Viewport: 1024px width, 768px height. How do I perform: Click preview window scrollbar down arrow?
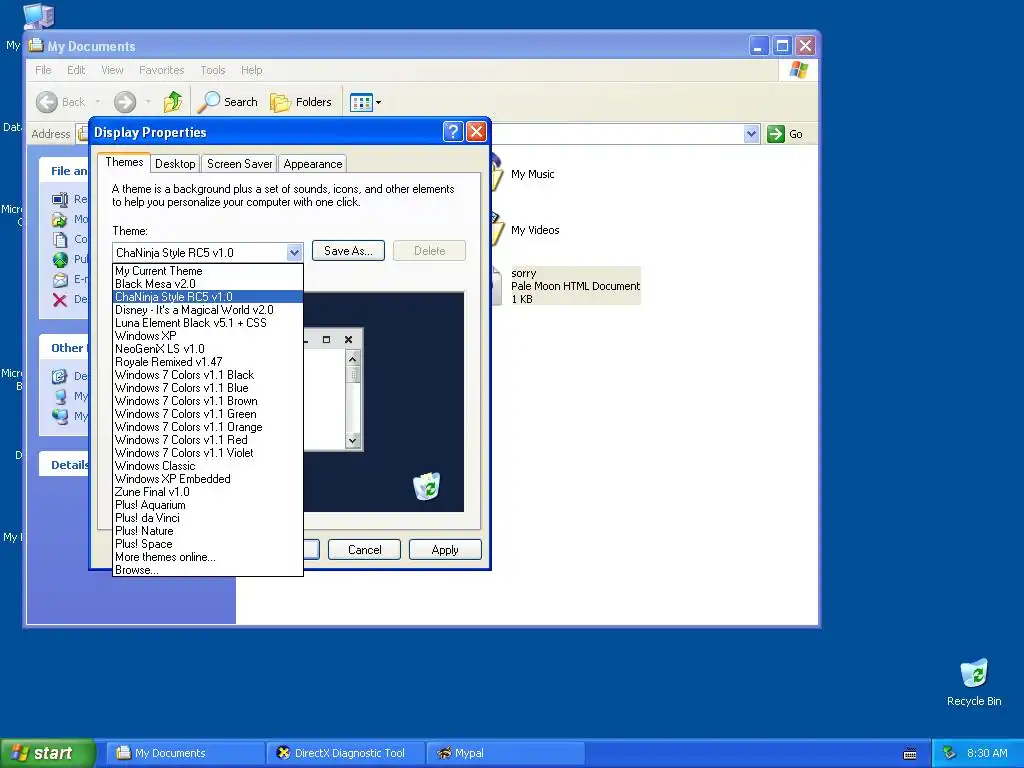(353, 441)
